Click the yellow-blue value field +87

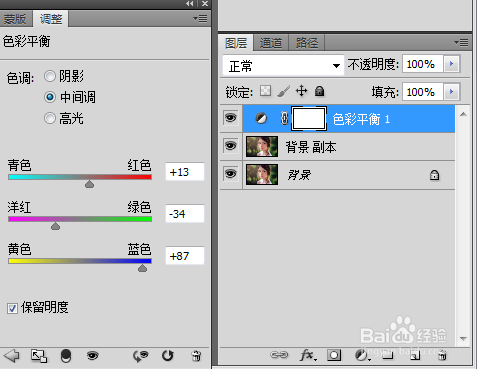click(185, 256)
